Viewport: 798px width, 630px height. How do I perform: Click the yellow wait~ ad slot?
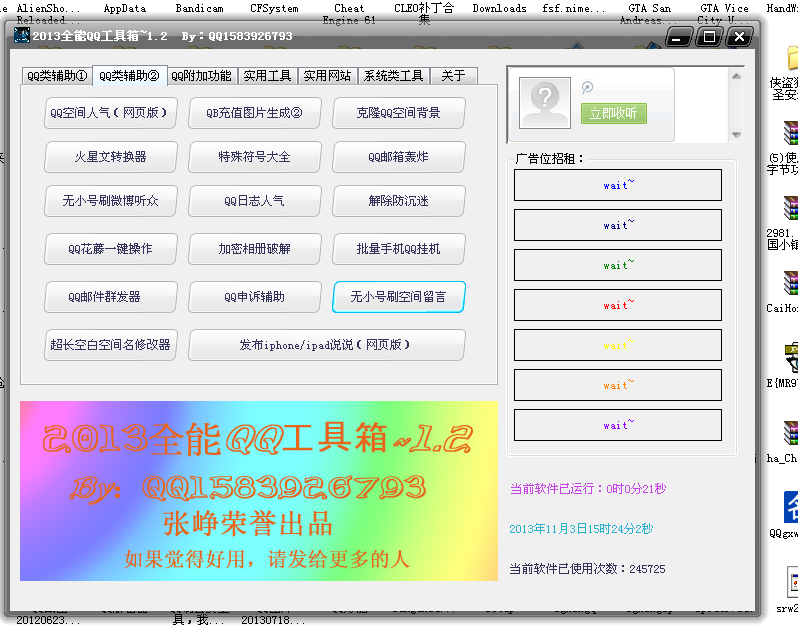(x=617, y=345)
